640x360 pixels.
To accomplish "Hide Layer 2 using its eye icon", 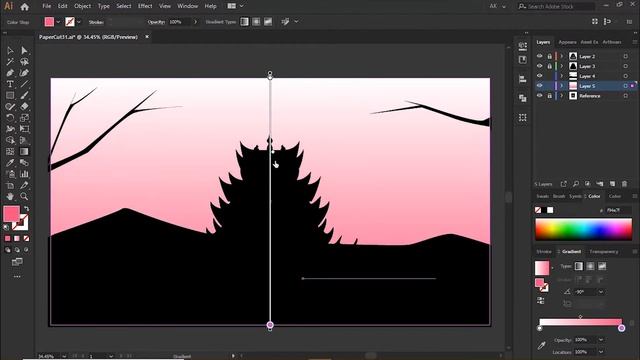I will (540, 56).
